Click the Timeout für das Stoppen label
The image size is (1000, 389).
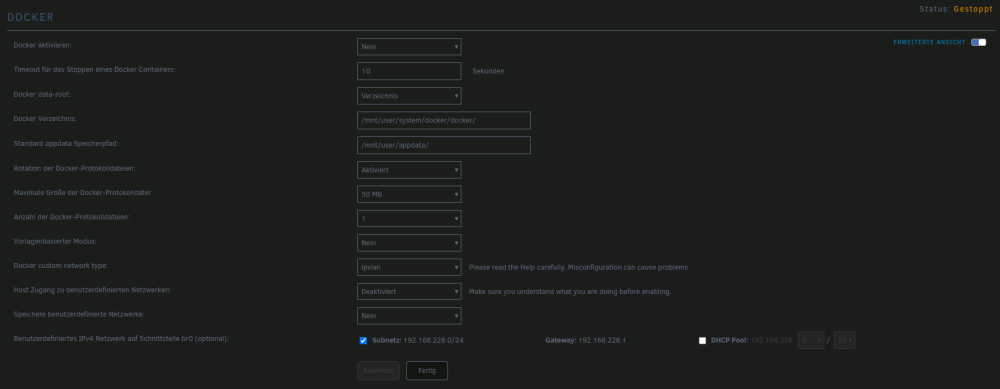tap(94, 70)
